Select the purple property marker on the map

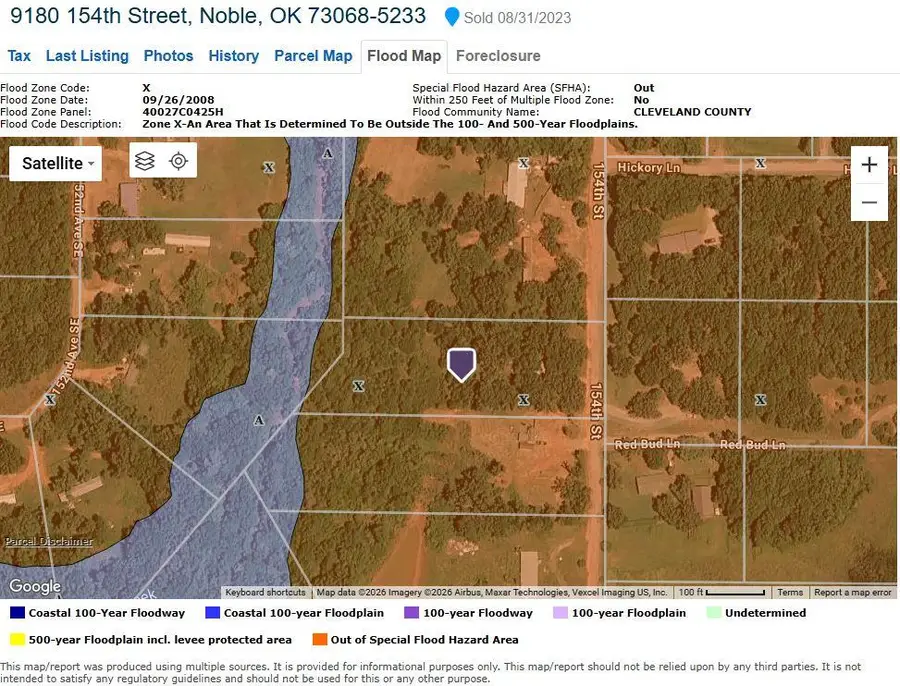[x=461, y=363]
